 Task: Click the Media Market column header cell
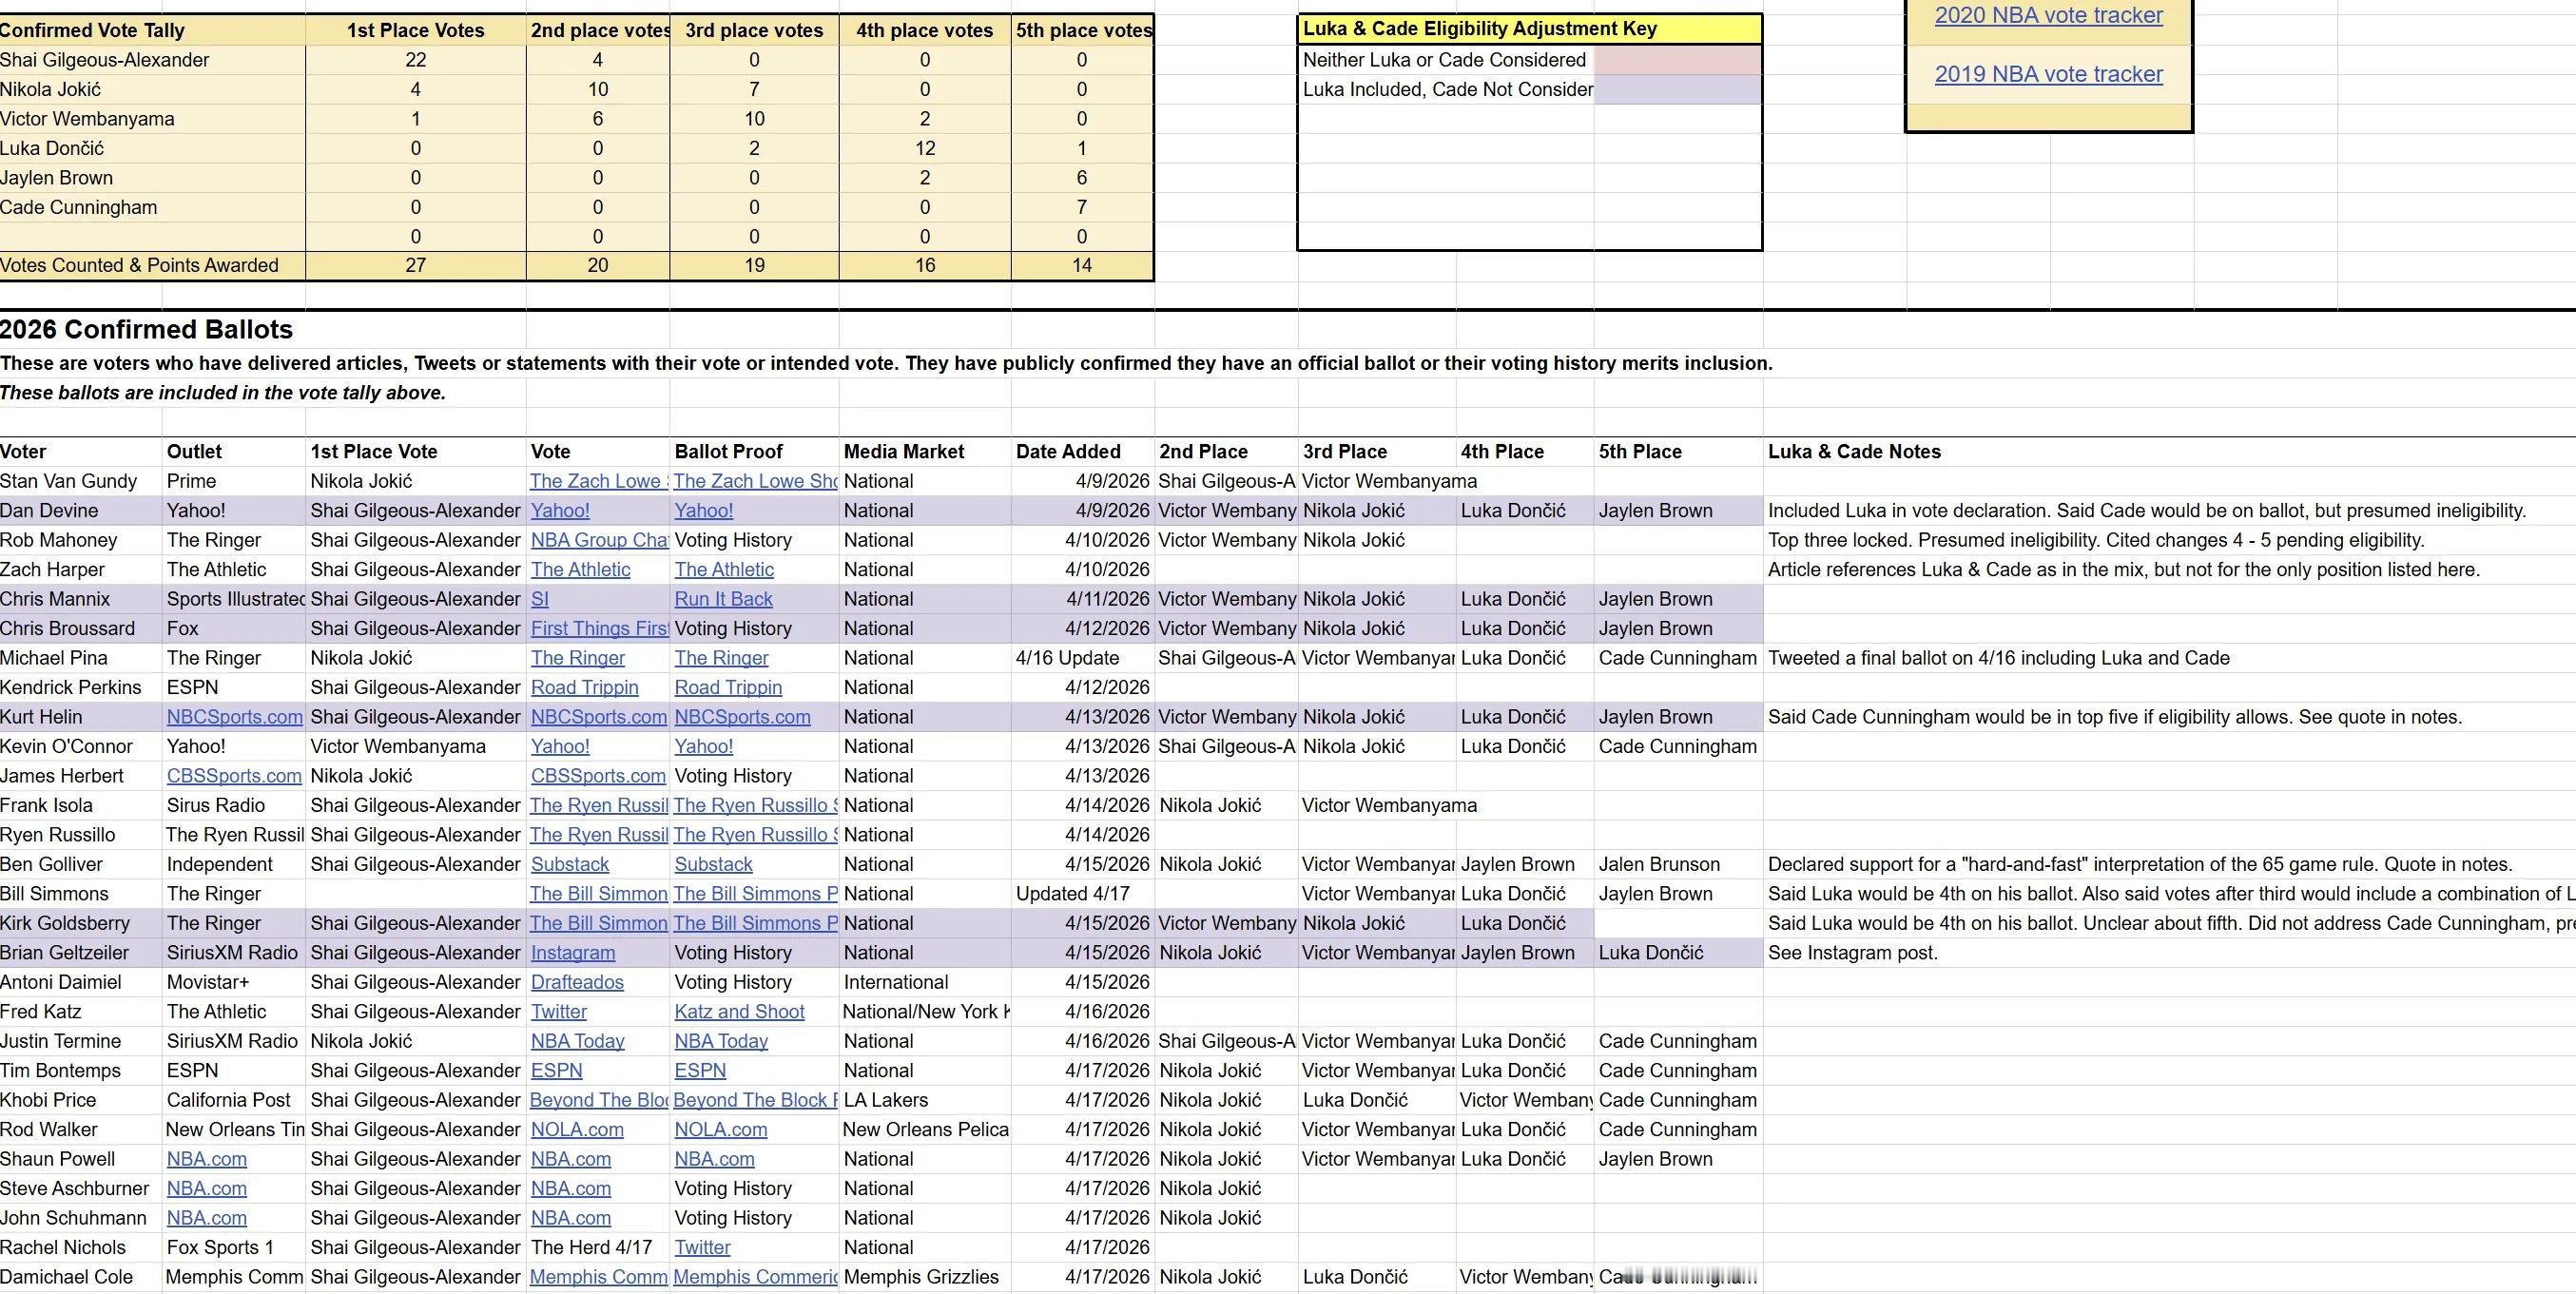coord(904,452)
